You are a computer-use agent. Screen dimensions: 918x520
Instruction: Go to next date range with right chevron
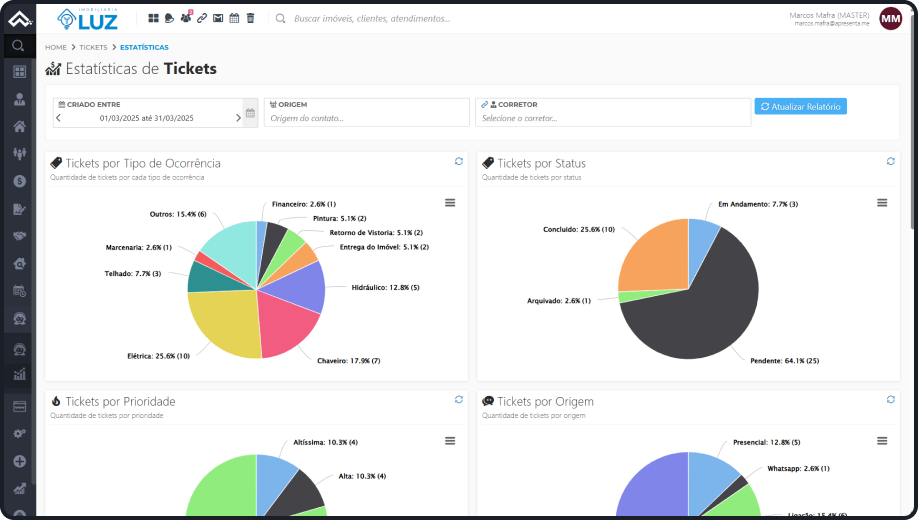click(x=238, y=118)
